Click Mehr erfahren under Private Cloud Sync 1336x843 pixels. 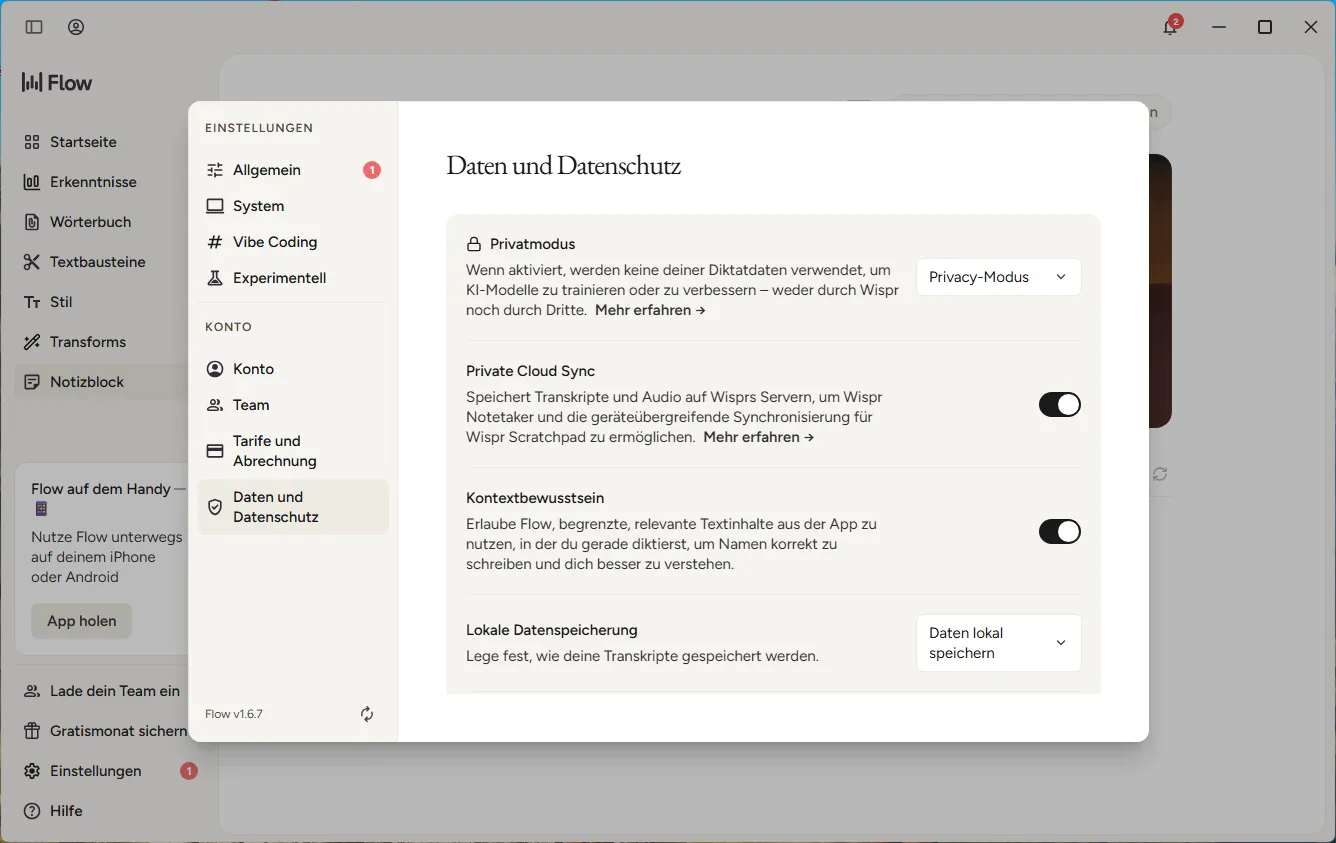pyautogui.click(x=758, y=437)
